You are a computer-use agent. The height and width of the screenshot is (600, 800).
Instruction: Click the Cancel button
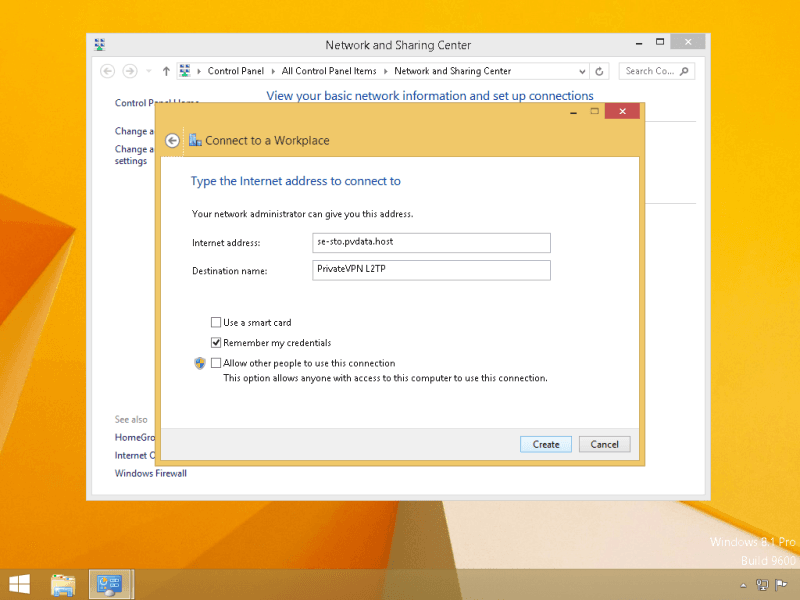pyautogui.click(x=604, y=444)
